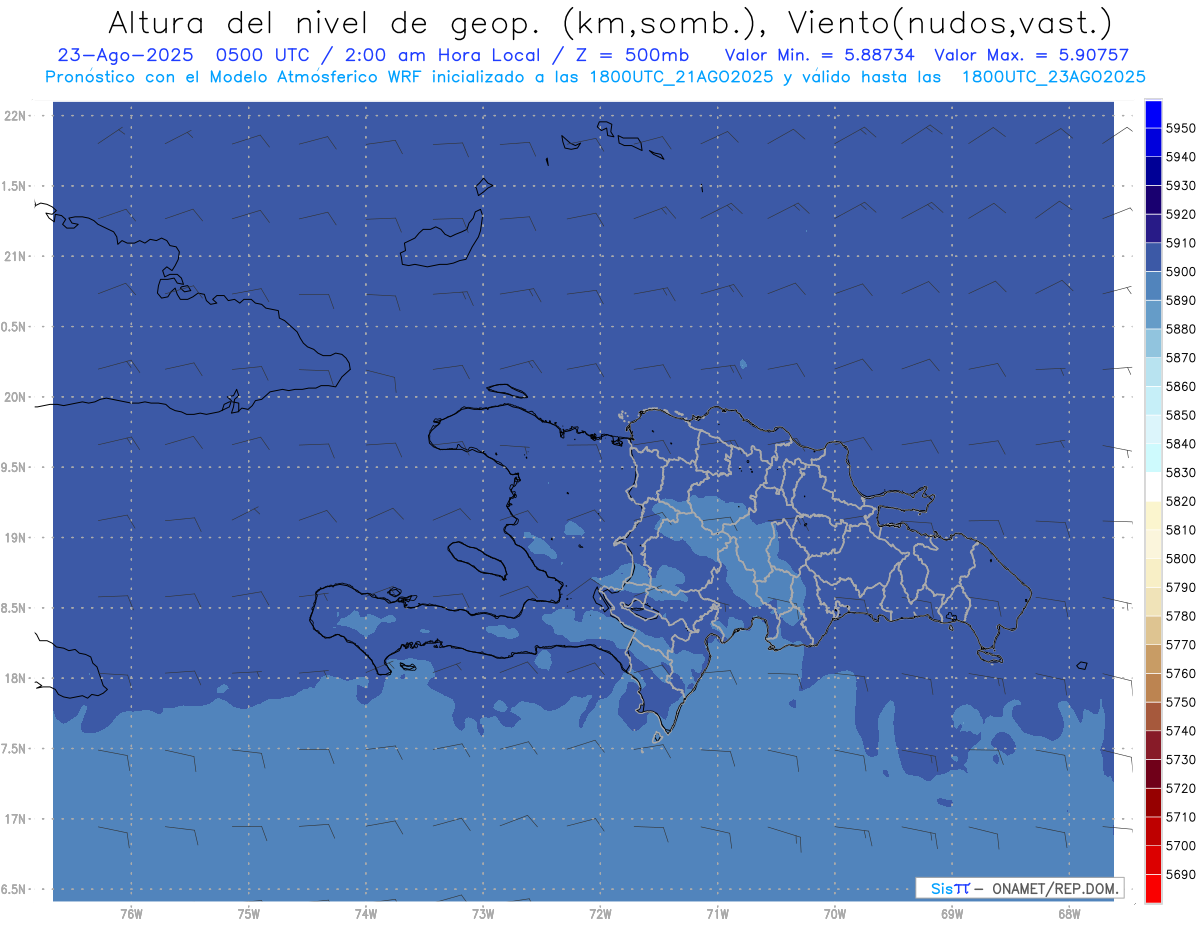Click the '68W' longitude label
1200x927 pixels.
coord(1069,914)
